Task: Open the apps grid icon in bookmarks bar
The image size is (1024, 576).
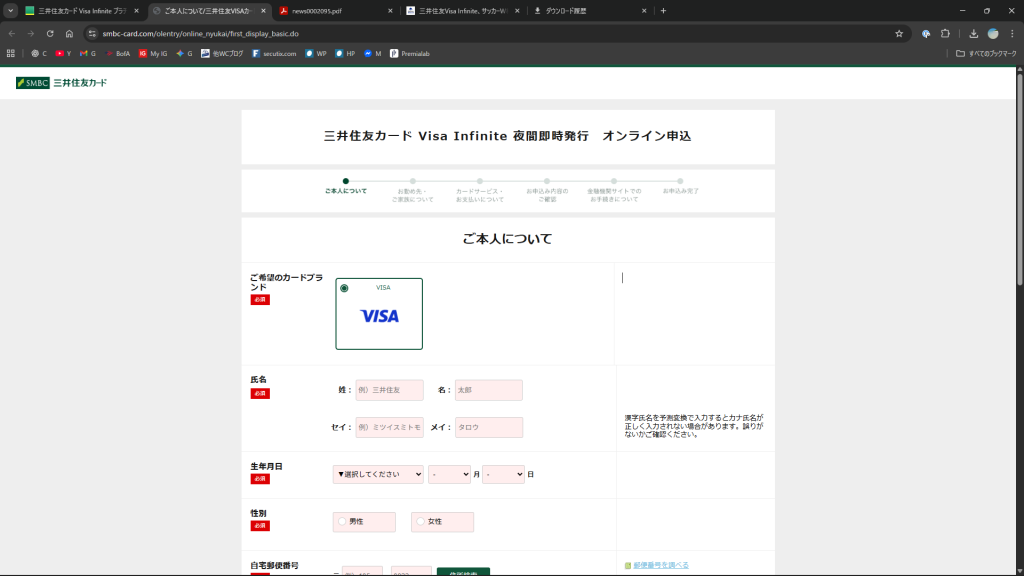Action: pyautogui.click(x=11, y=53)
